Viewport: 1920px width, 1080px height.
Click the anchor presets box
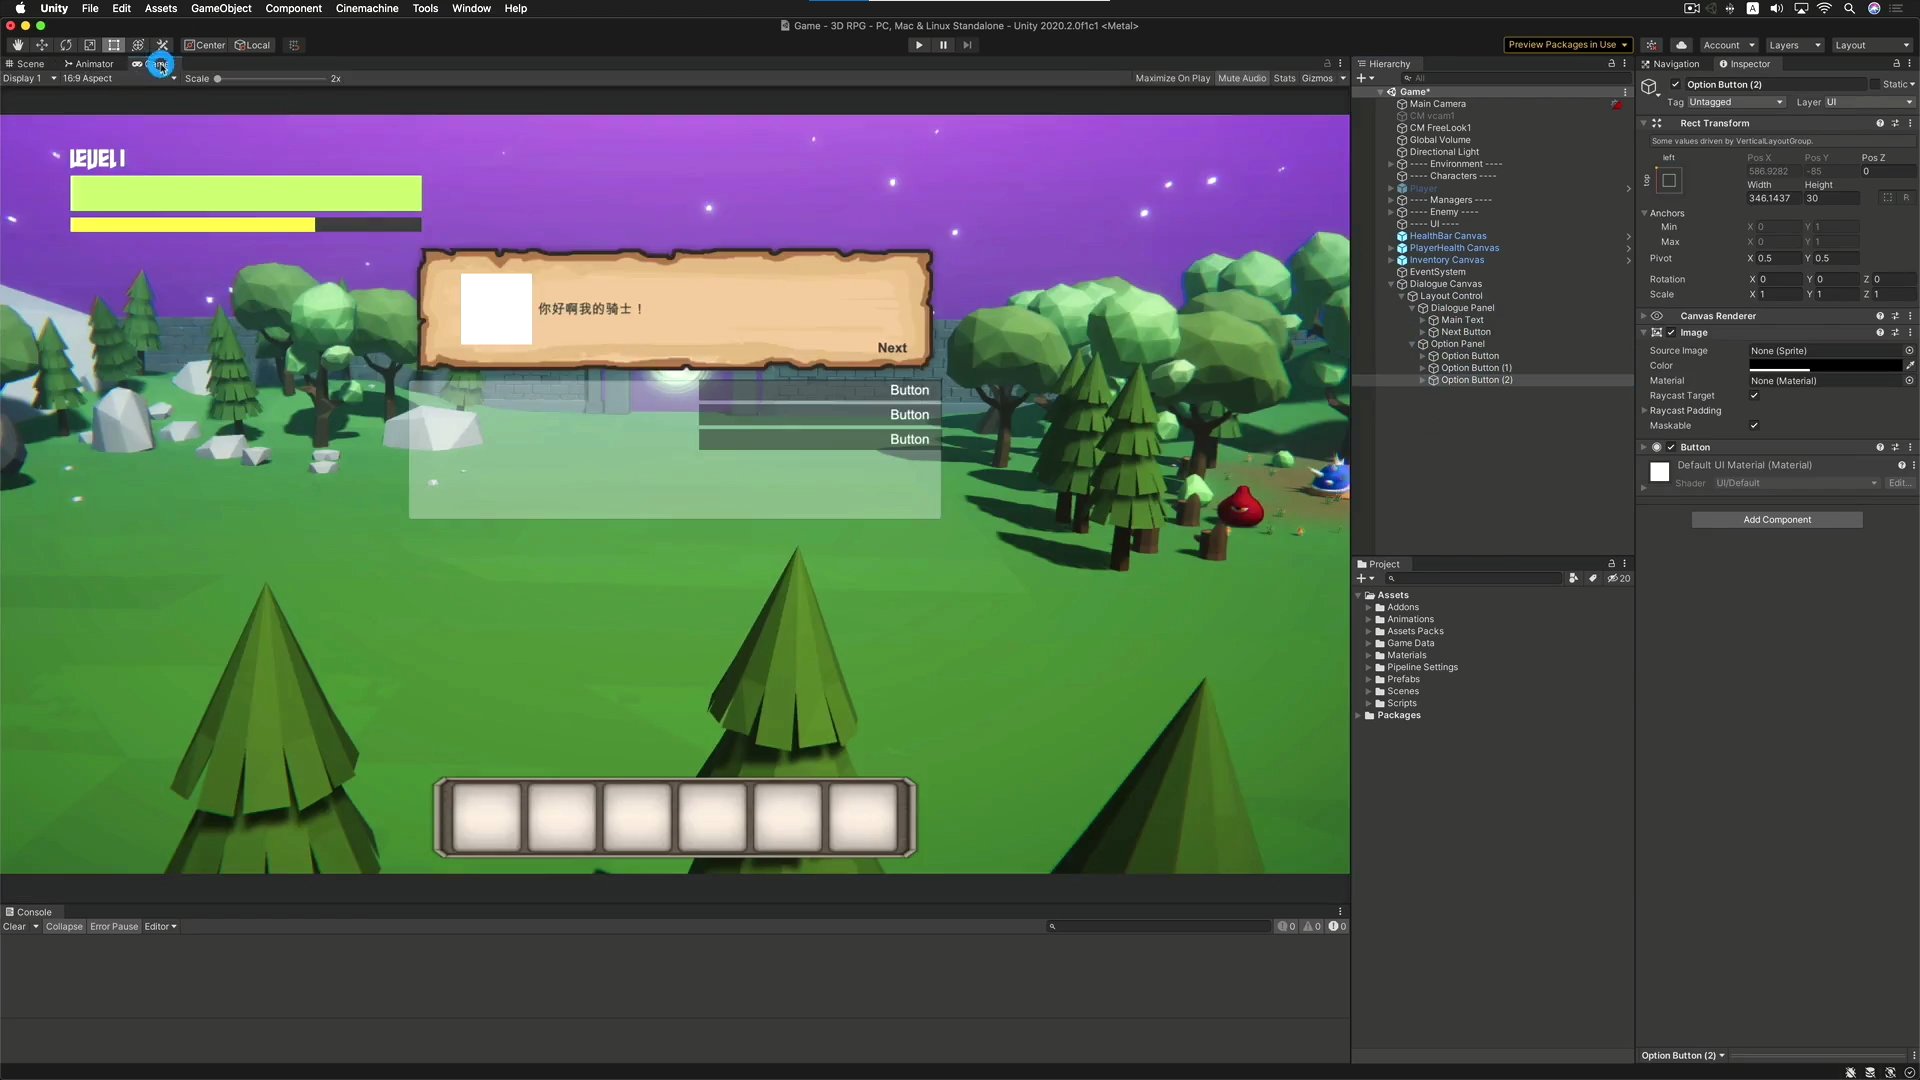tap(1669, 181)
